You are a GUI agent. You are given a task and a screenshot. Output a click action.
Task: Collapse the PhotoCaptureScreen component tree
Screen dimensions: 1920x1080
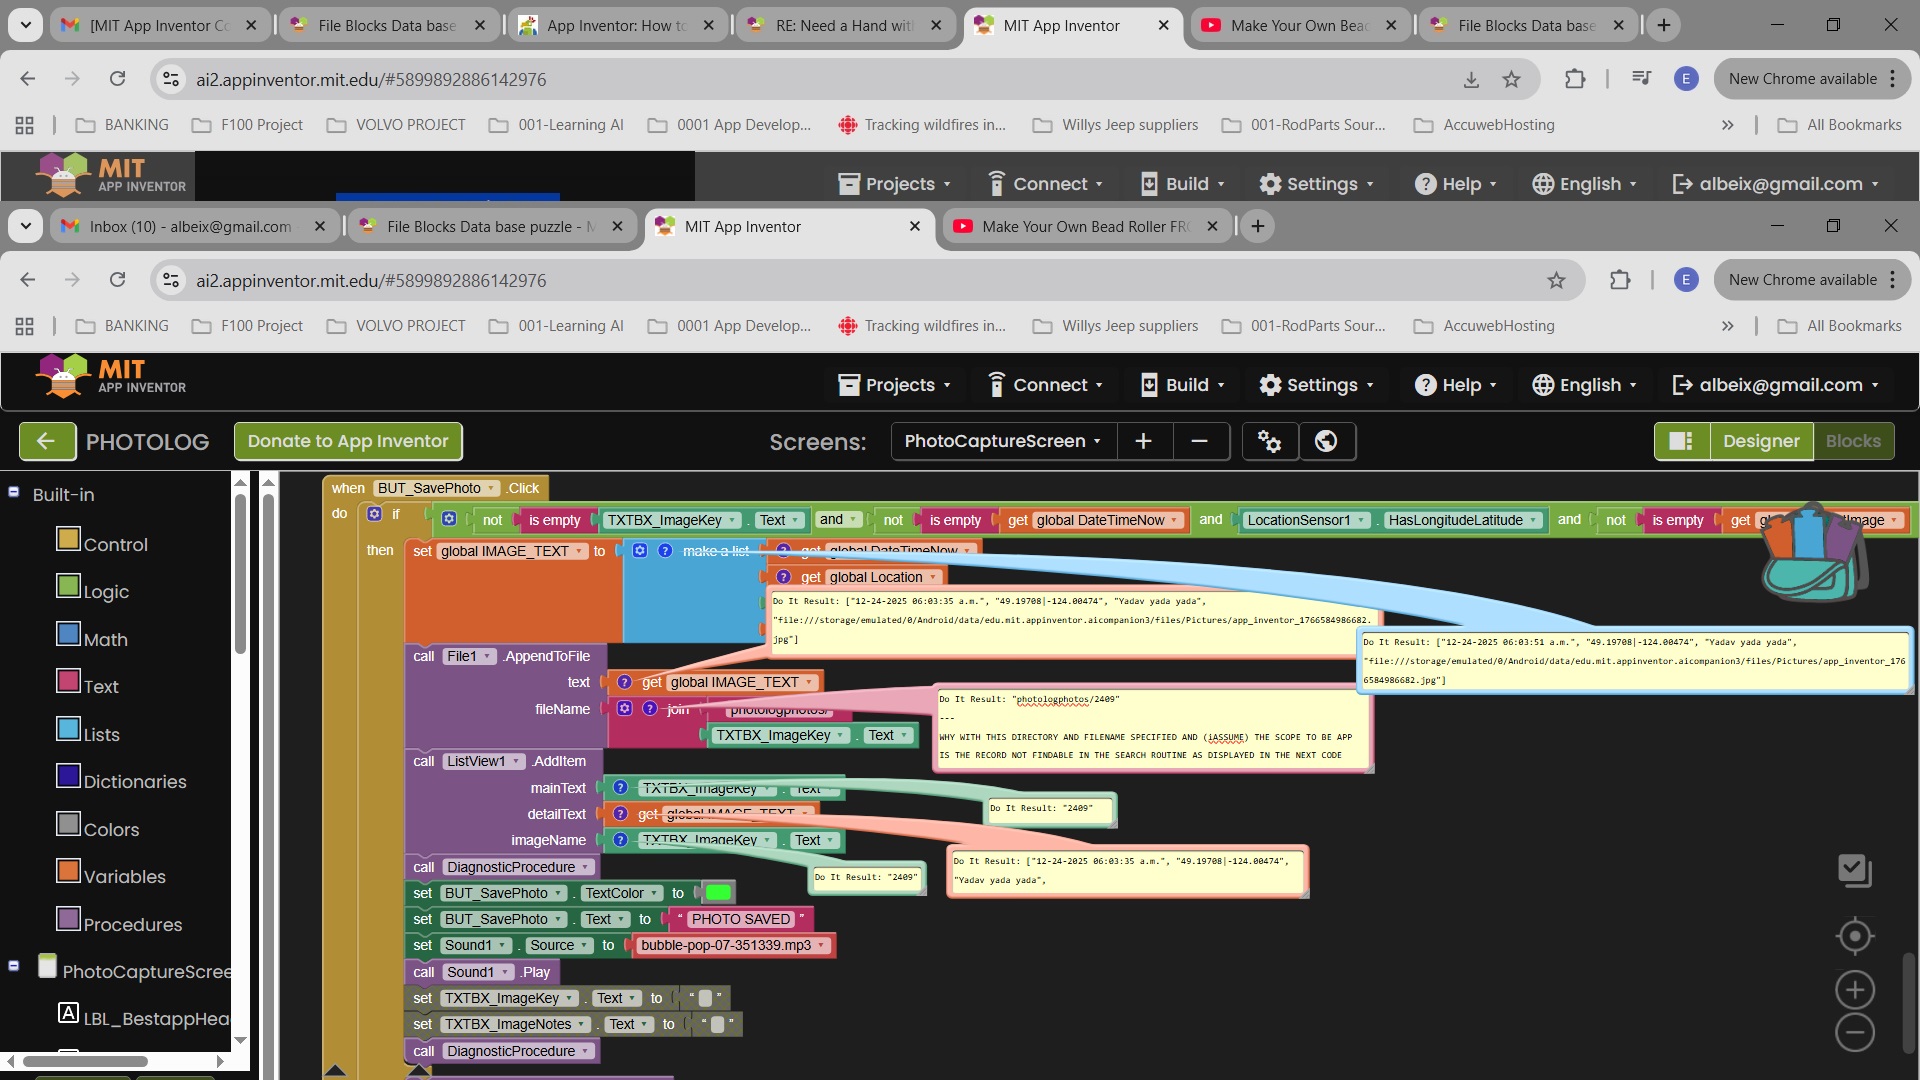14,966
